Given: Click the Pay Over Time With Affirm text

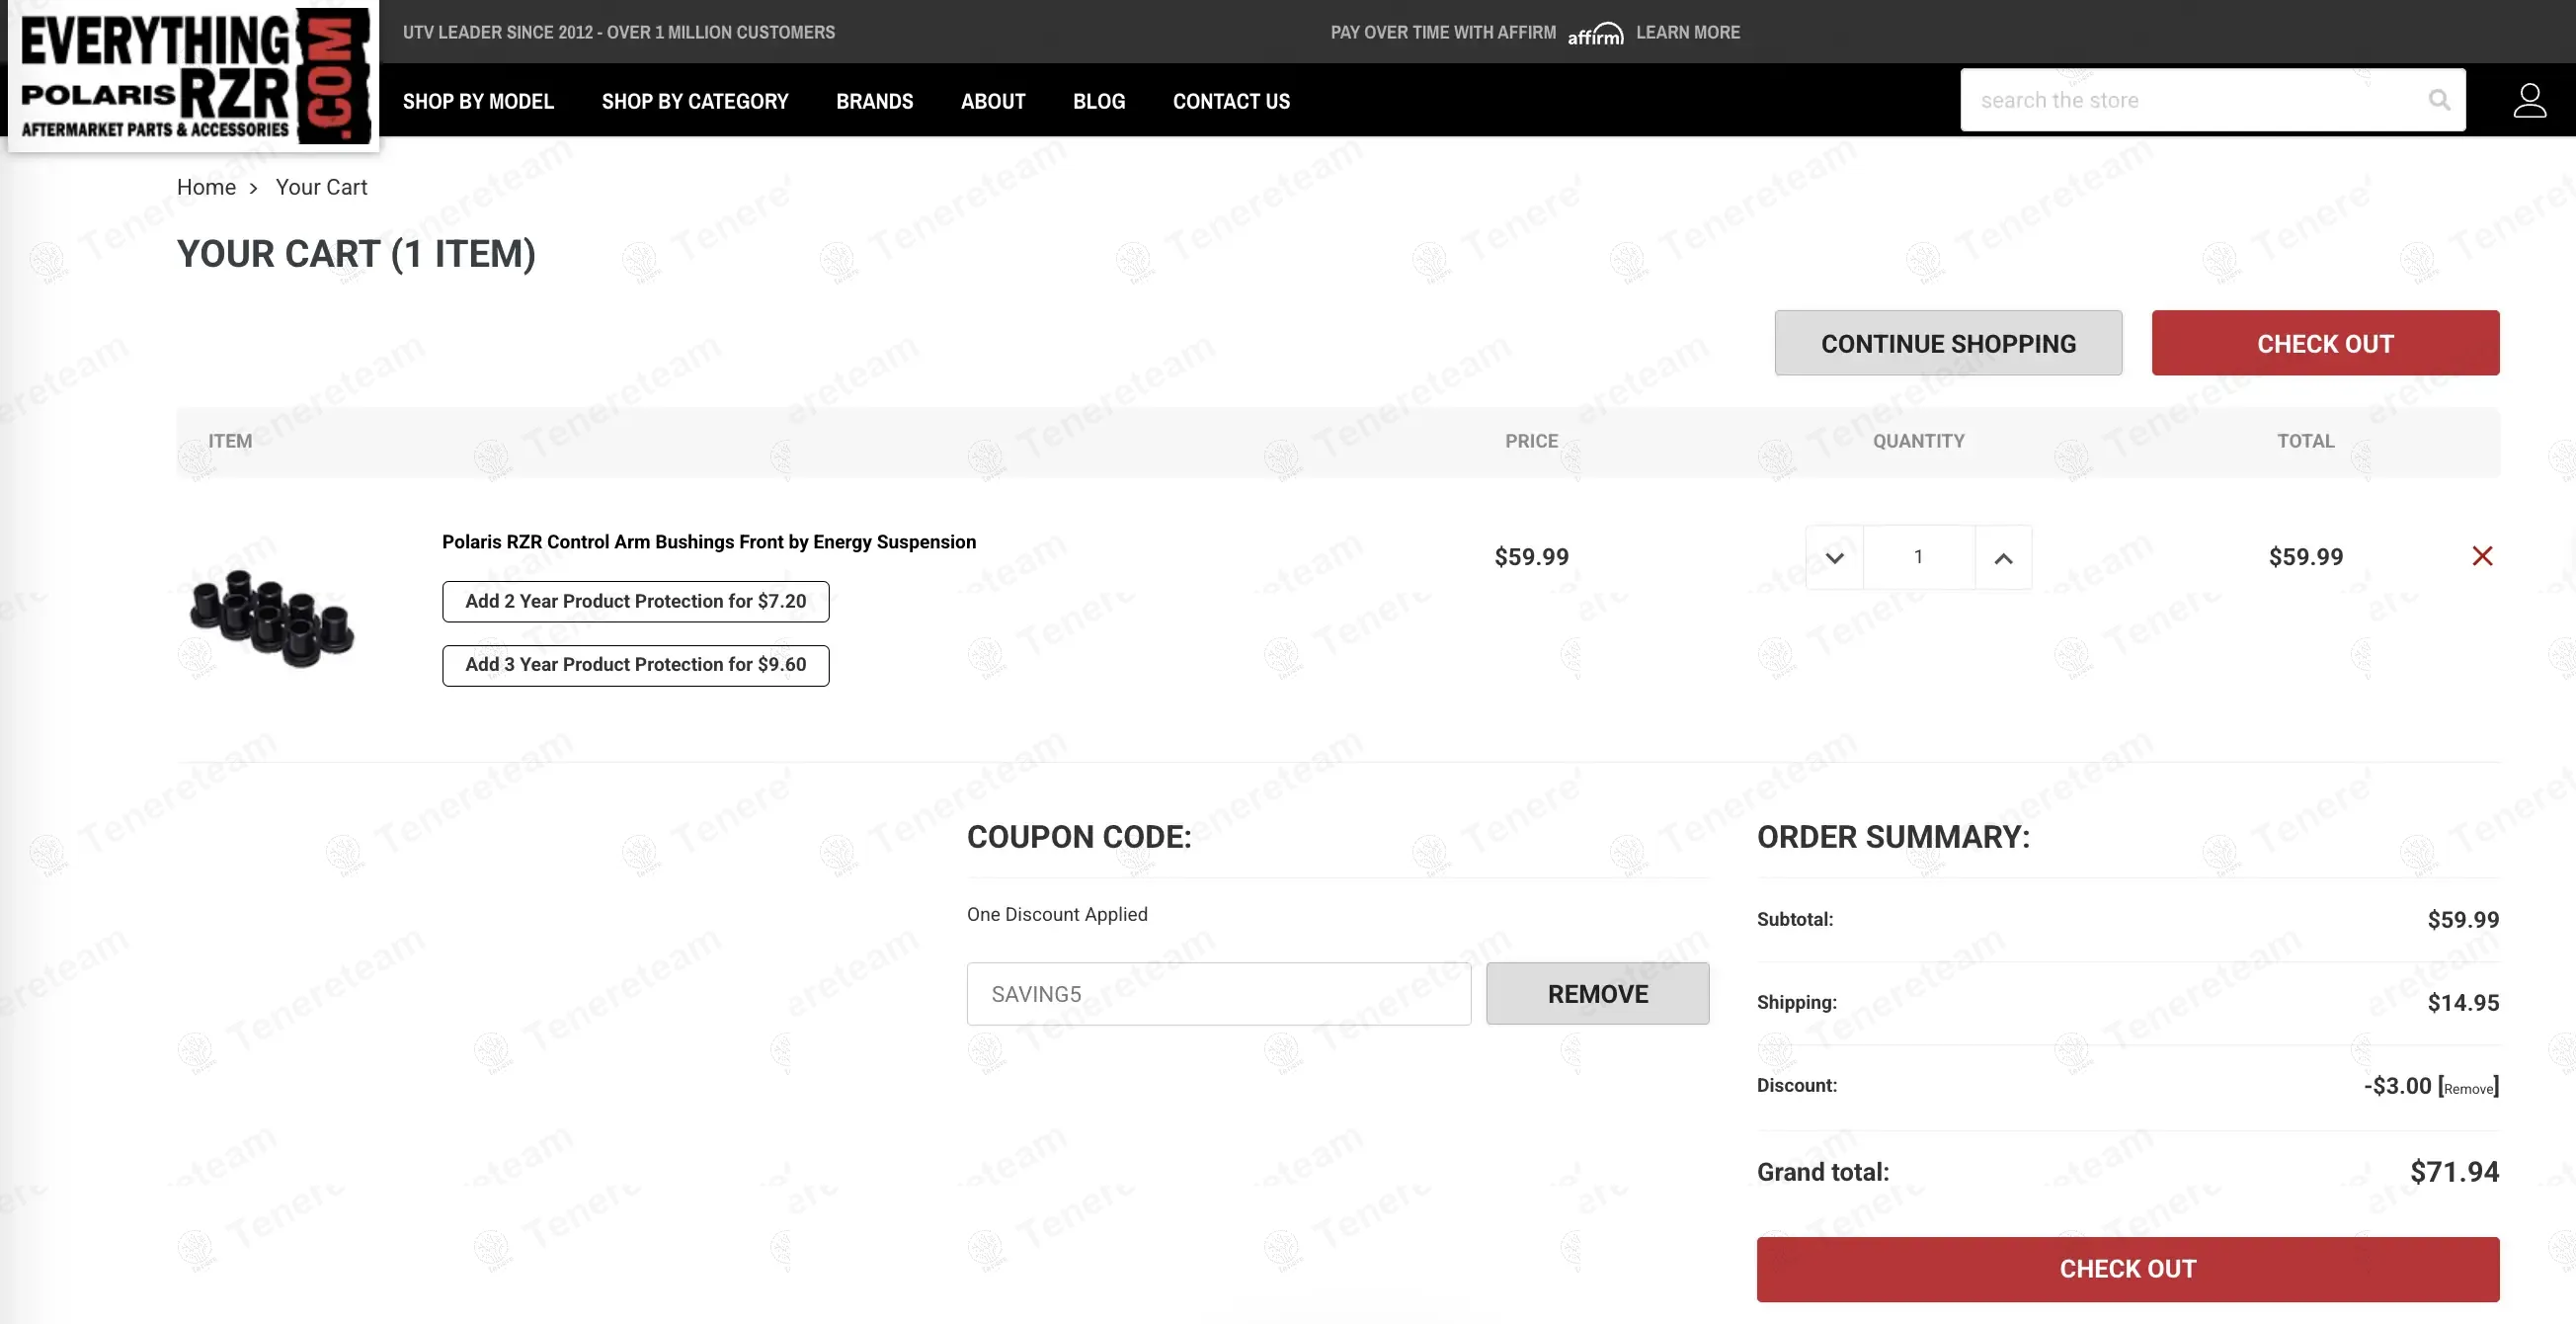Looking at the screenshot, I should (x=1443, y=32).
